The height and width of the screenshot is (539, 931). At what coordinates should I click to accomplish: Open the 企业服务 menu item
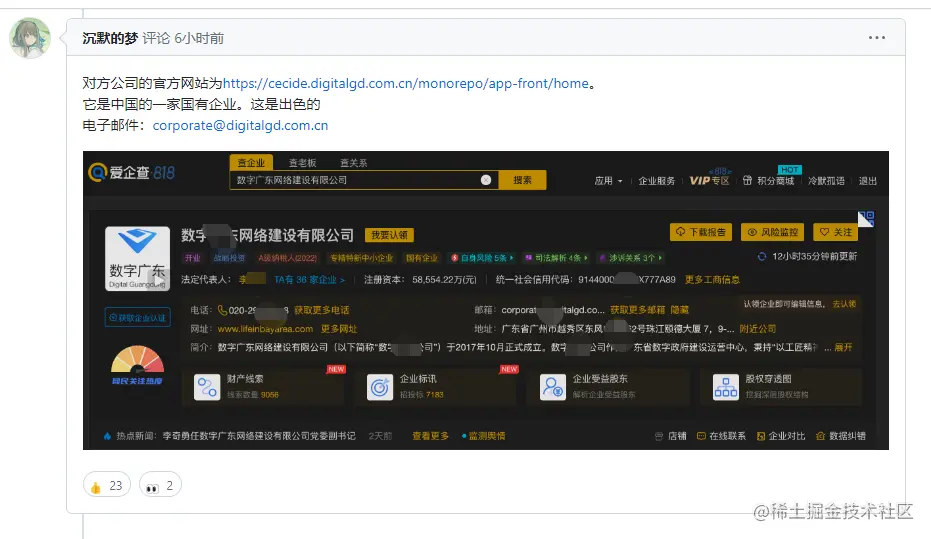[656, 180]
